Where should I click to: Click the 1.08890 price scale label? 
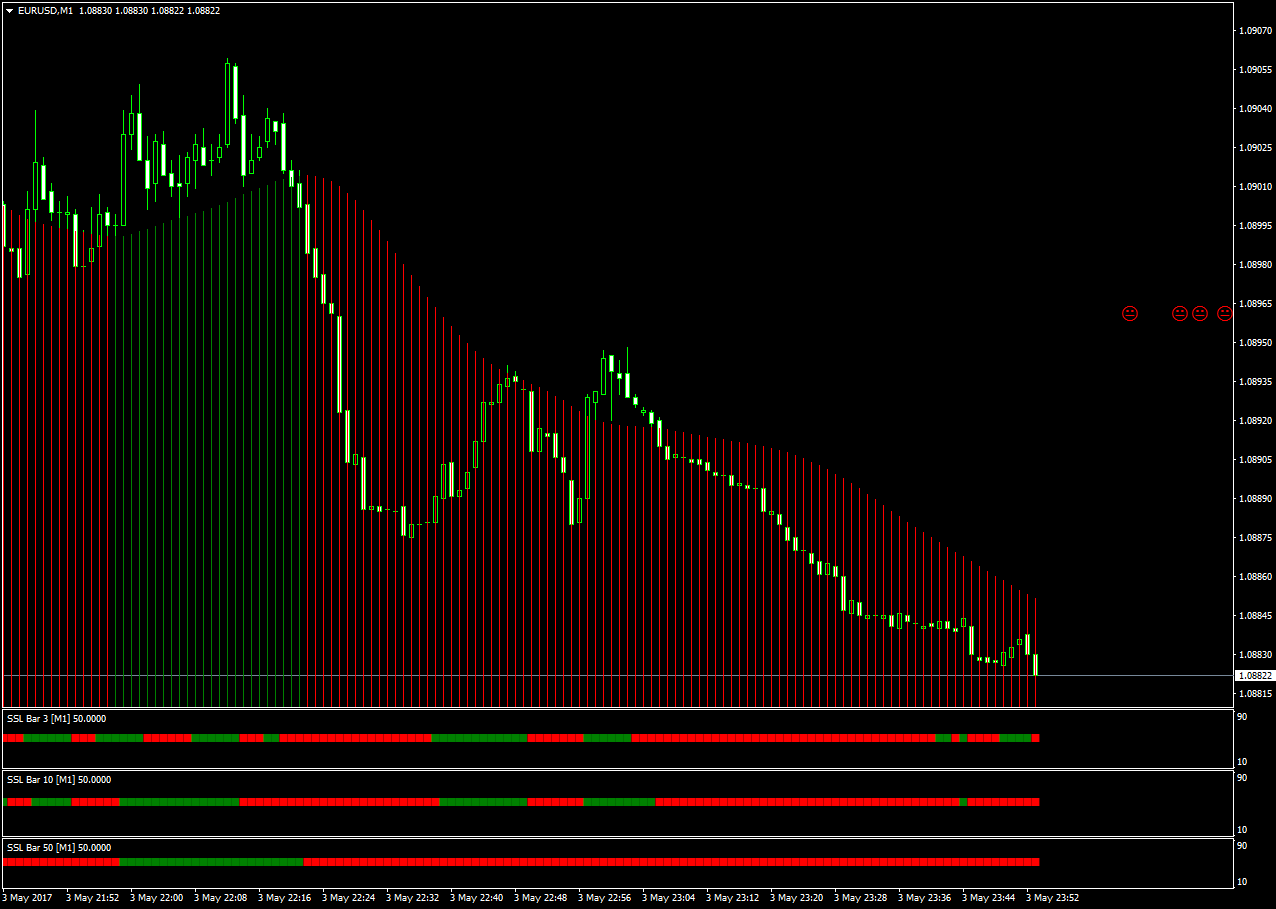(1255, 499)
